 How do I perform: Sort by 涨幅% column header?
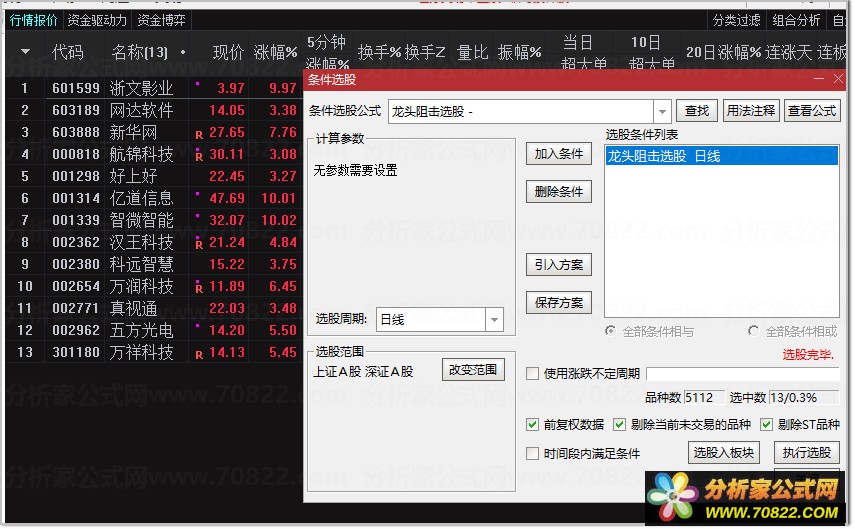(275, 52)
